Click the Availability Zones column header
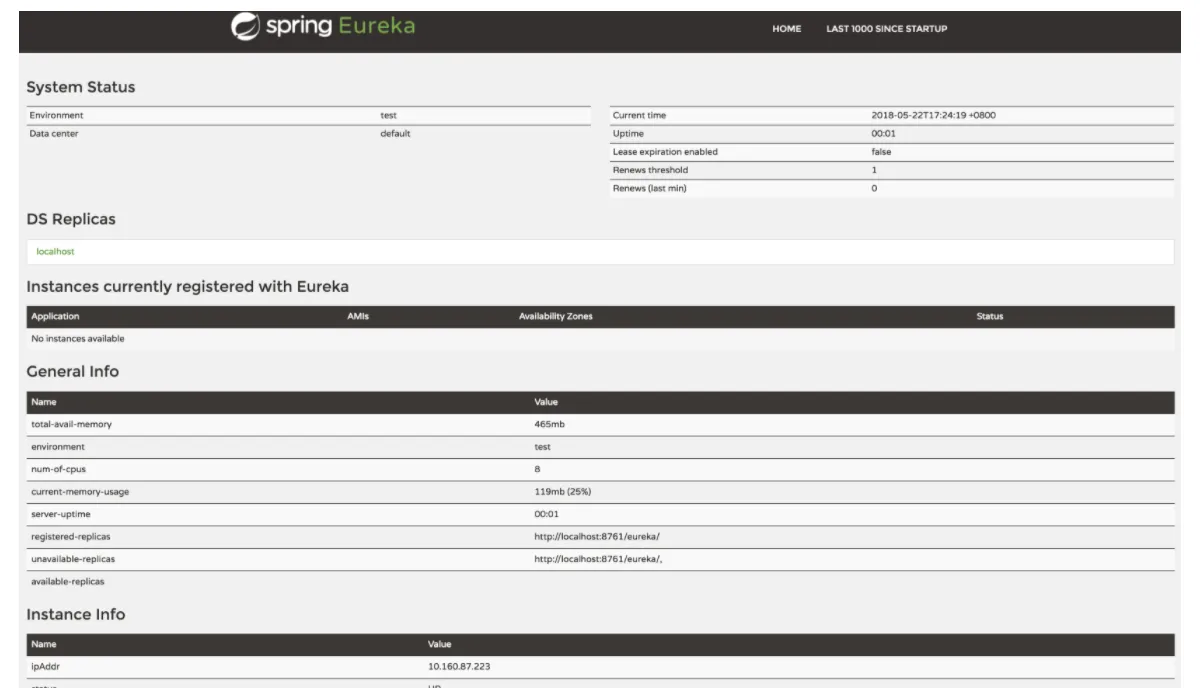1201x688 pixels. coord(556,317)
